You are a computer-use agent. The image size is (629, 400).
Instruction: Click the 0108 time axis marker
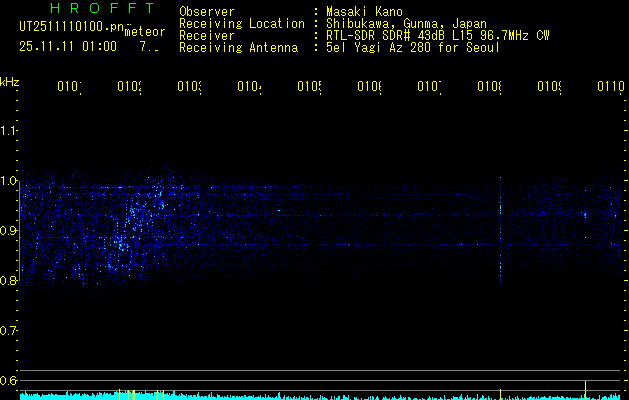tap(489, 88)
